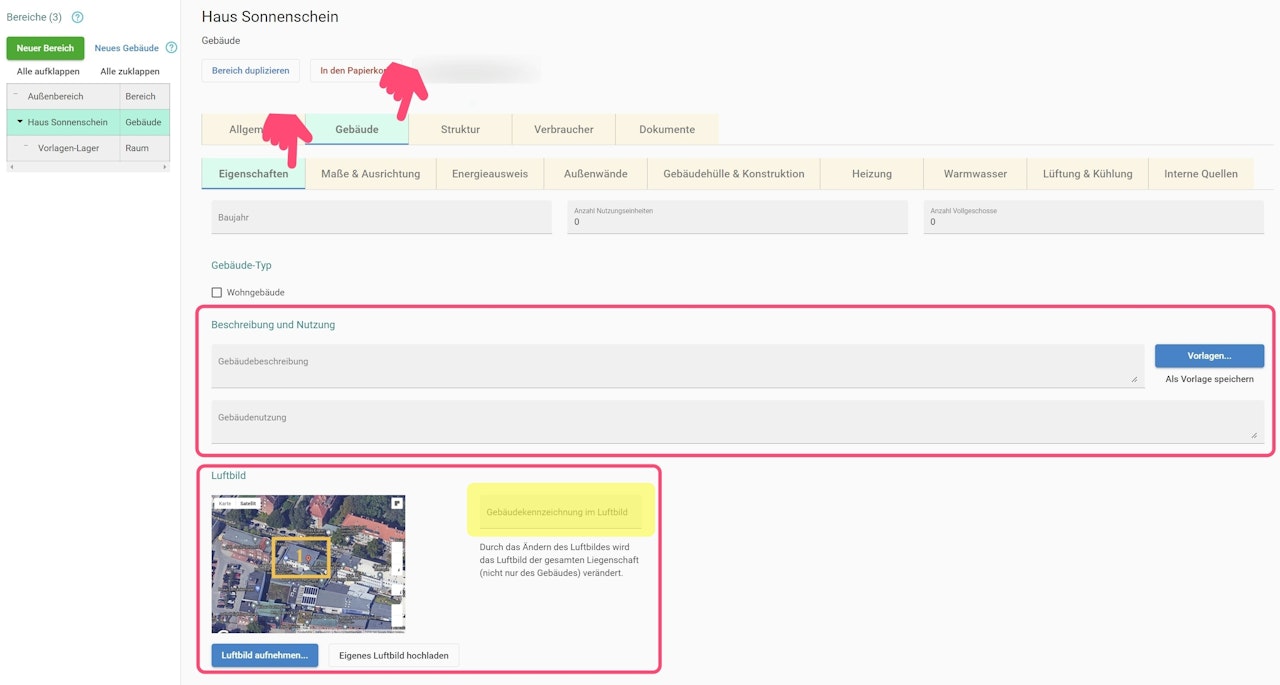Click Luftbild aufnehmen... button
Viewport: 1280px width, 685px height.
265,655
